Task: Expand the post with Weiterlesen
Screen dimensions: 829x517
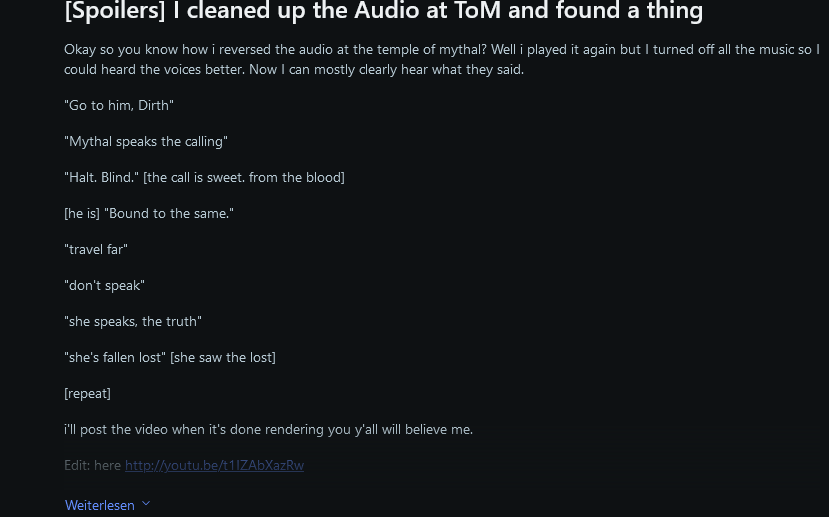Action: [x=99, y=505]
